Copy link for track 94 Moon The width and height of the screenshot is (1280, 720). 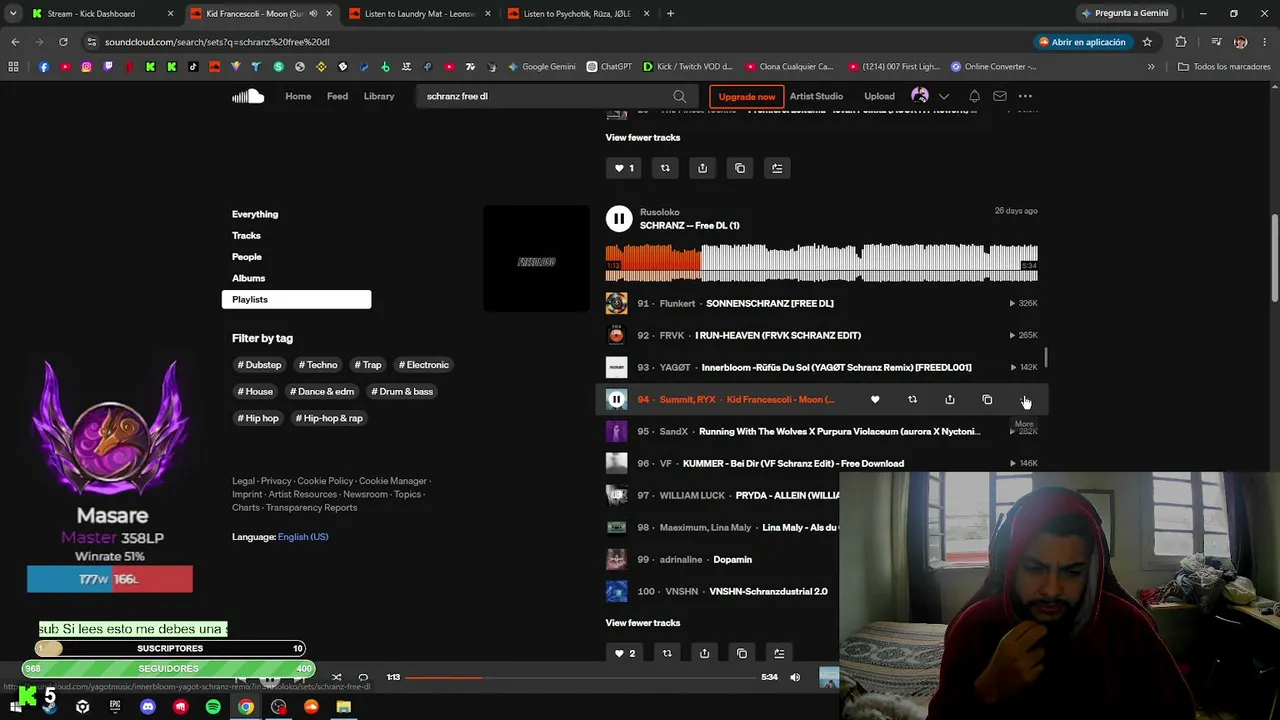coord(987,399)
